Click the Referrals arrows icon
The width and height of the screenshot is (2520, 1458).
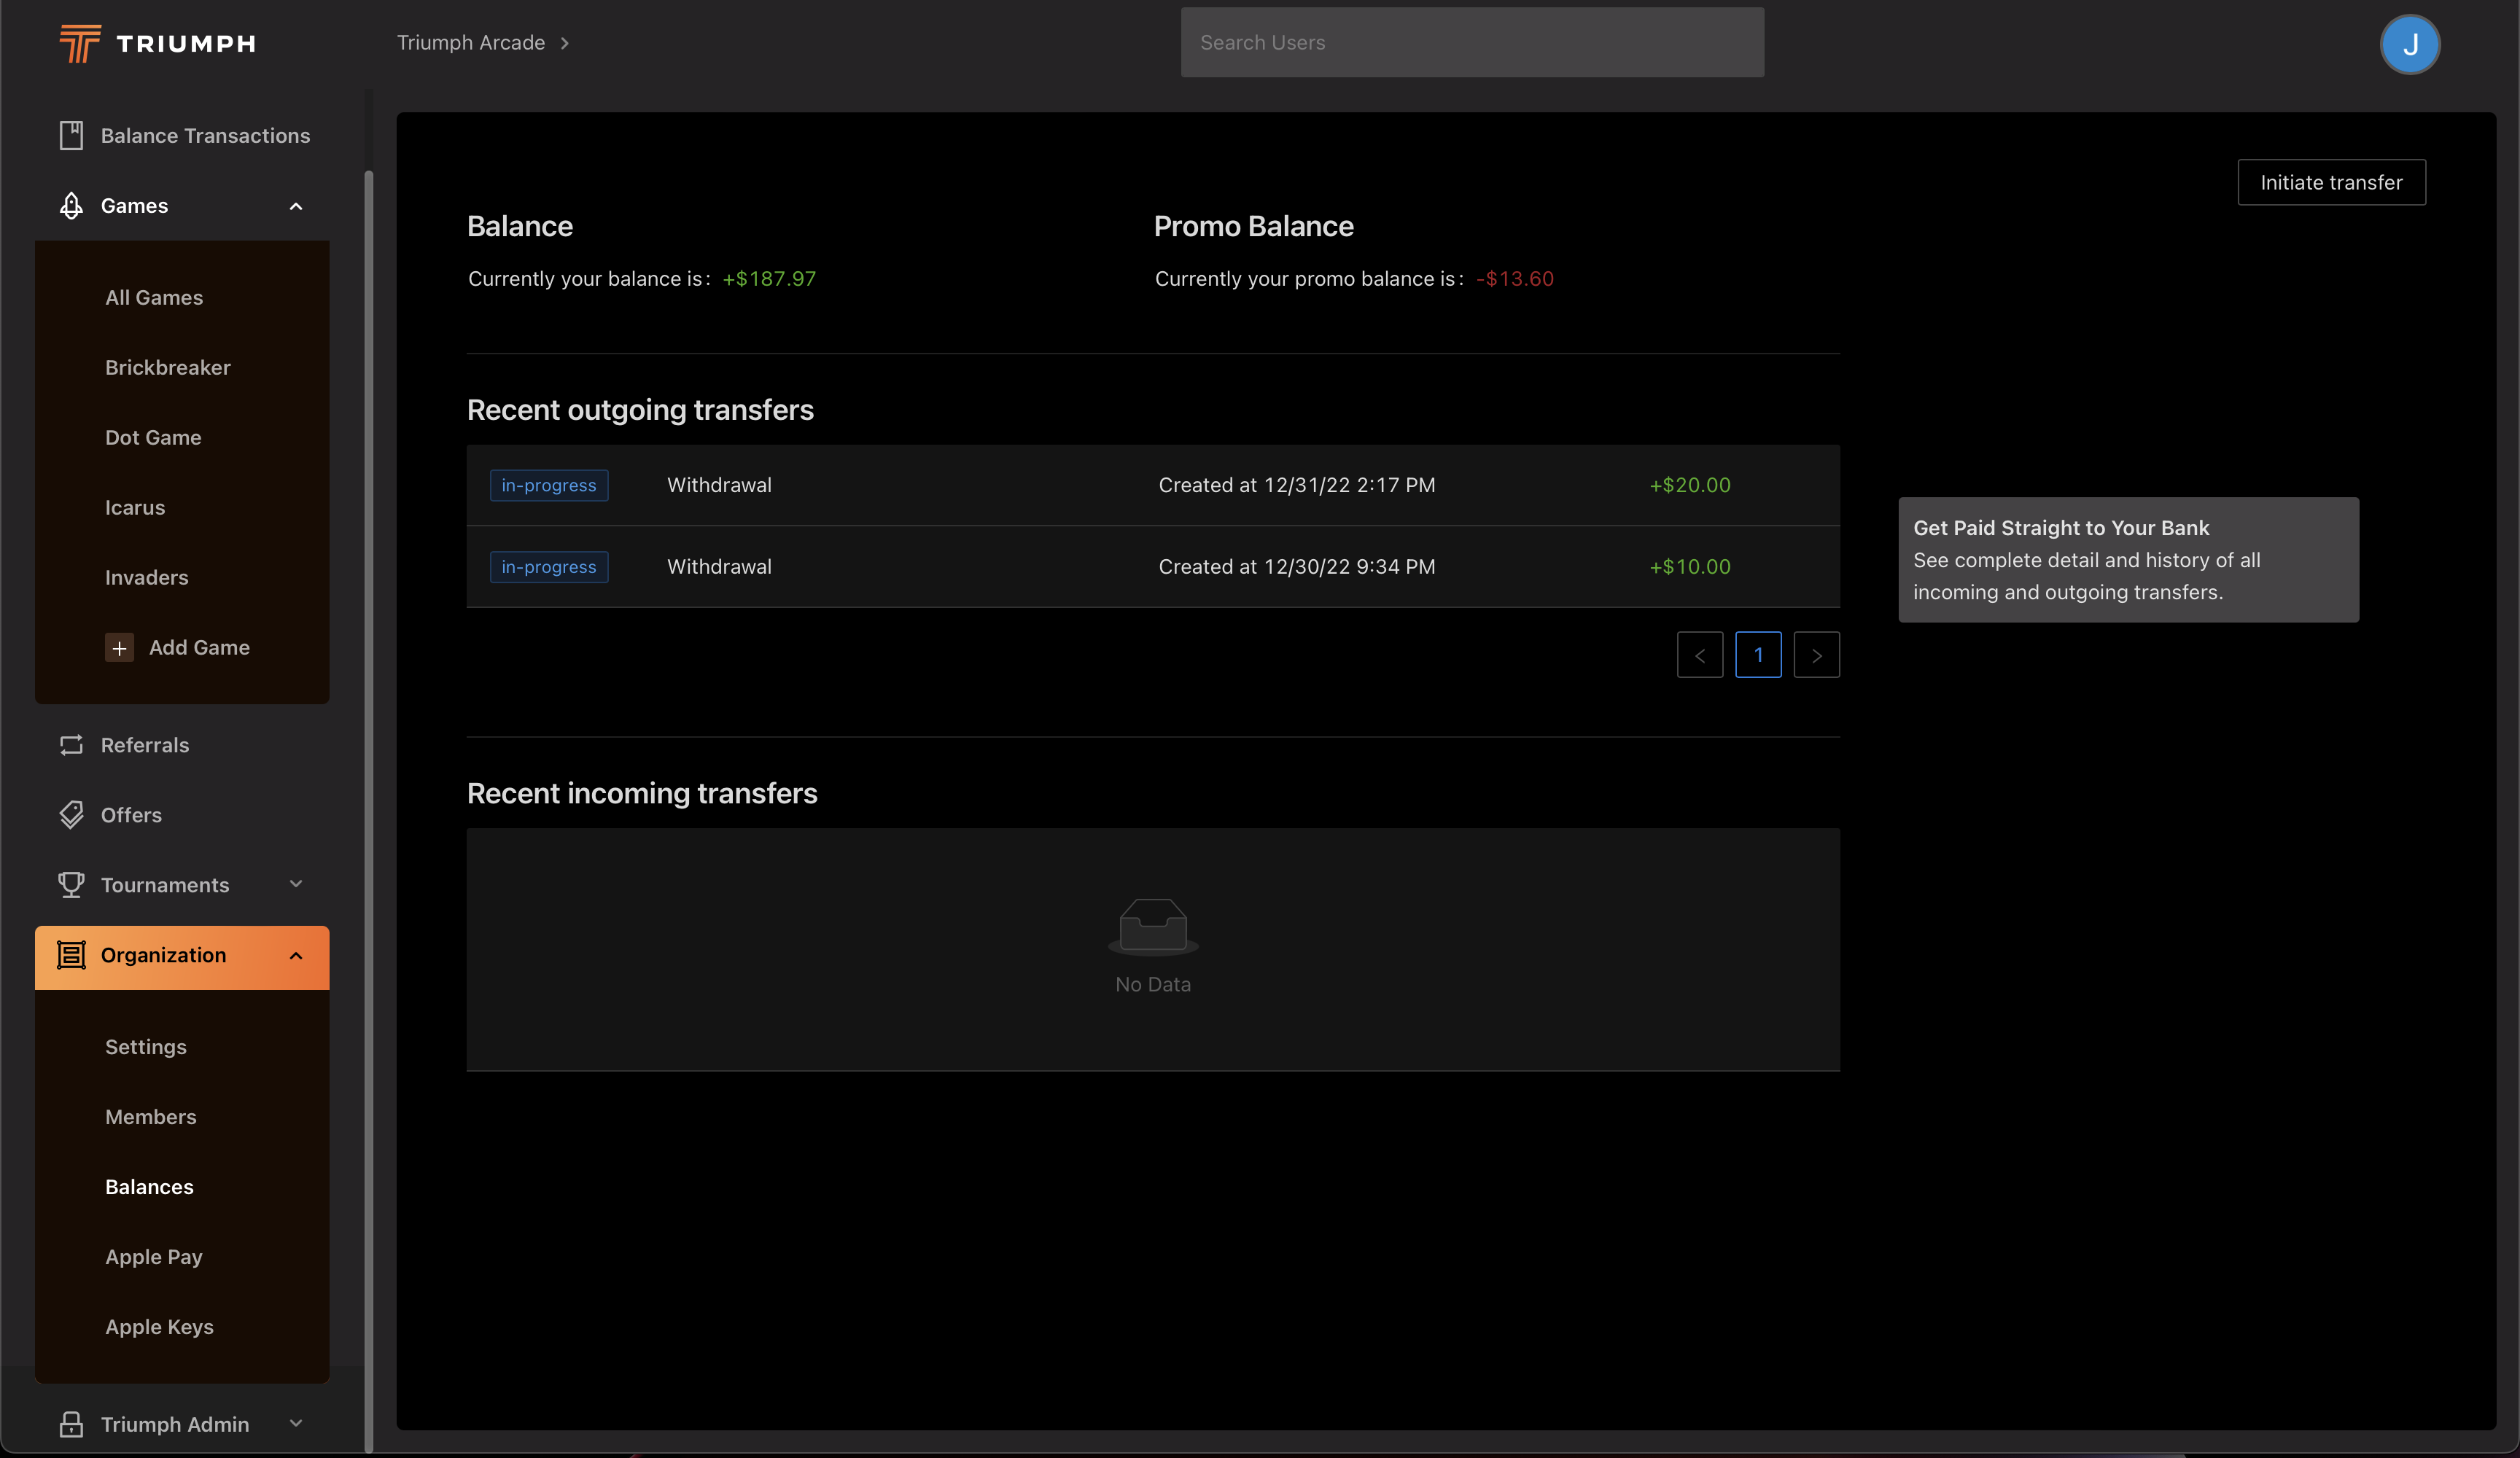pos(71,745)
